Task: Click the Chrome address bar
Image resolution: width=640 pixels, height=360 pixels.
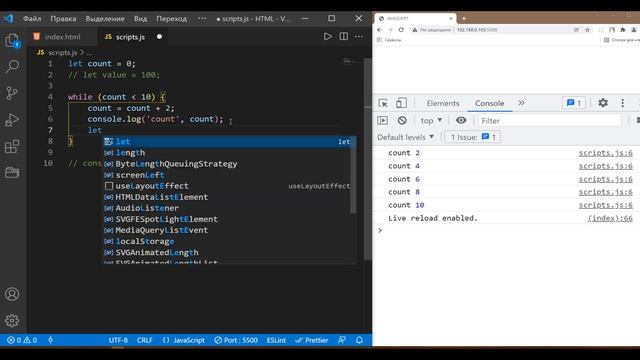Action: 494,30
